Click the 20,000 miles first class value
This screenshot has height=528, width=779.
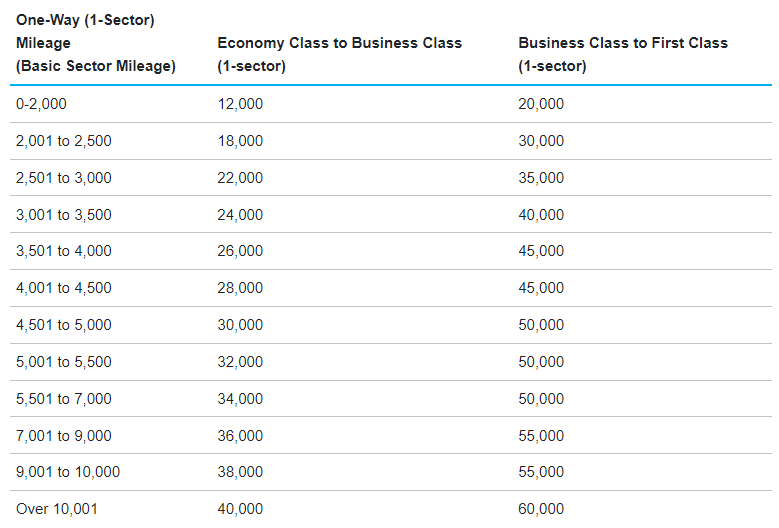coord(541,104)
